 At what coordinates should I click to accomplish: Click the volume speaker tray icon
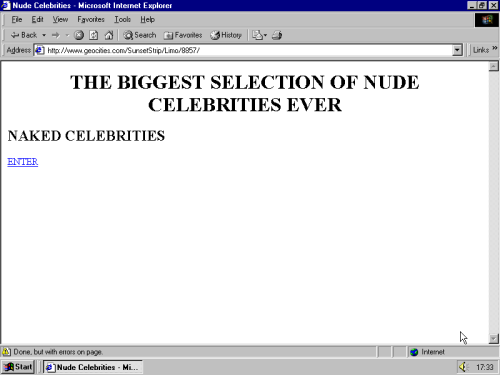[x=463, y=367]
